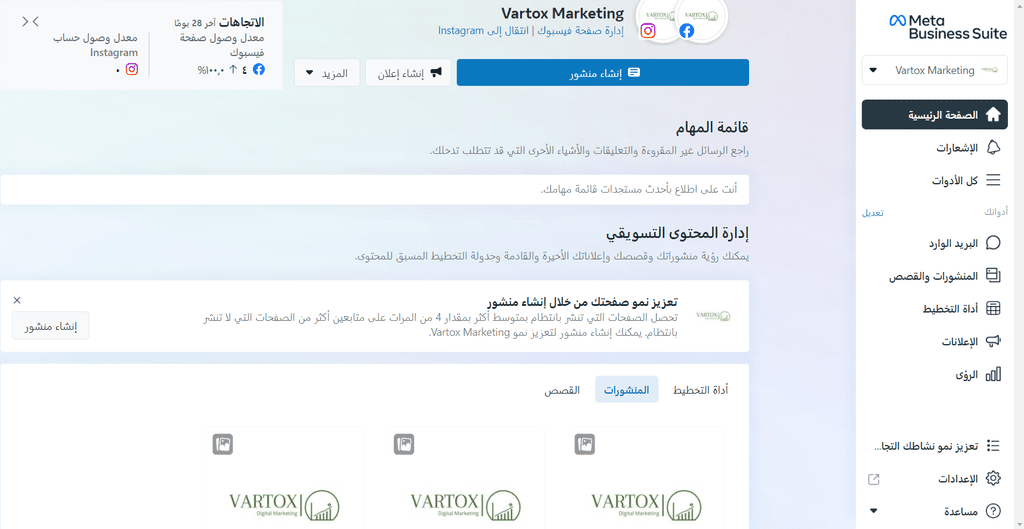Screen dimensions: 1024x529
Task: Open Insights (الرؤى) bar chart icon
Action: pyautogui.click(x=993, y=374)
